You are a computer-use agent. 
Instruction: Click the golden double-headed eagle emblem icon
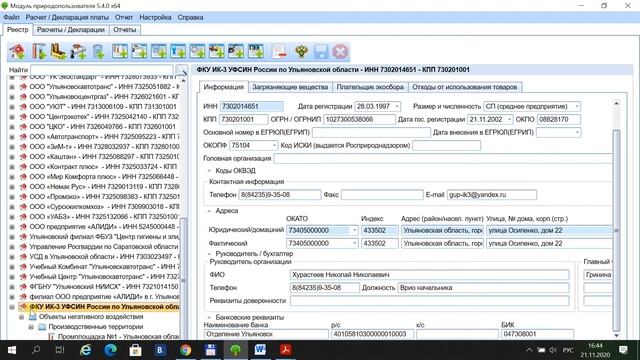(x=302, y=51)
